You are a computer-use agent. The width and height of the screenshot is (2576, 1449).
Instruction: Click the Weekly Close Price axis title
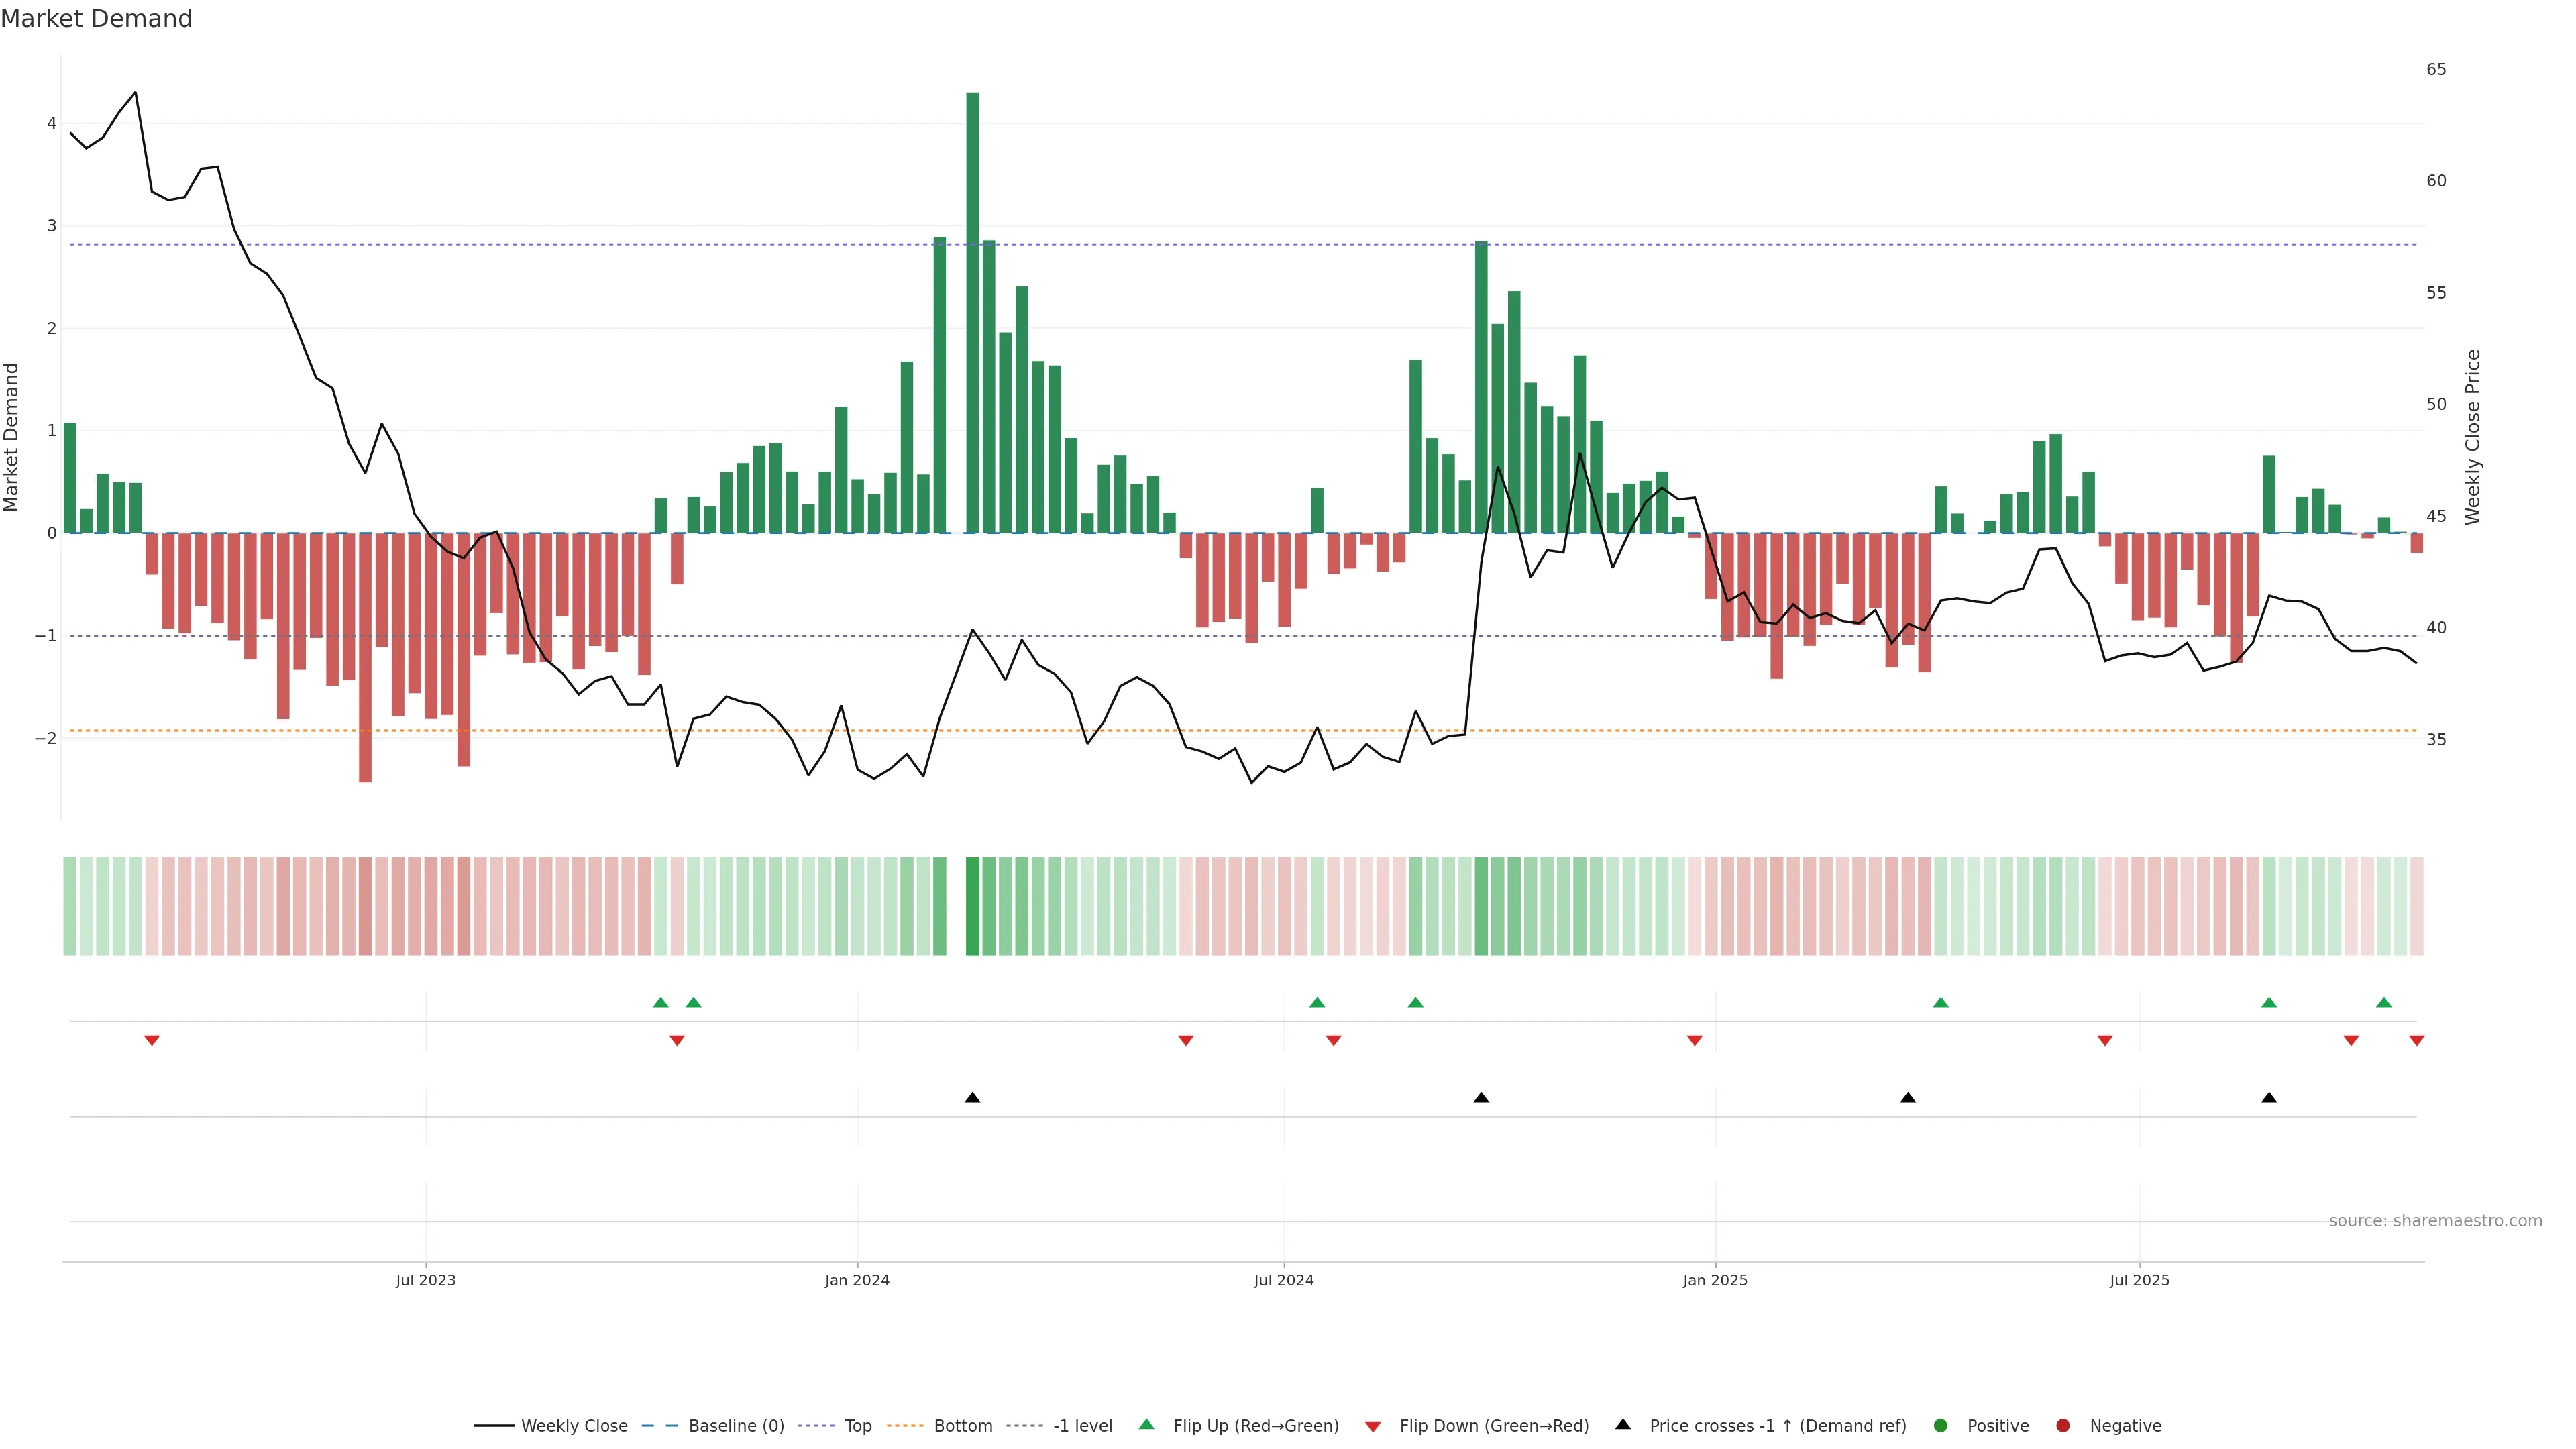click(x=2473, y=437)
